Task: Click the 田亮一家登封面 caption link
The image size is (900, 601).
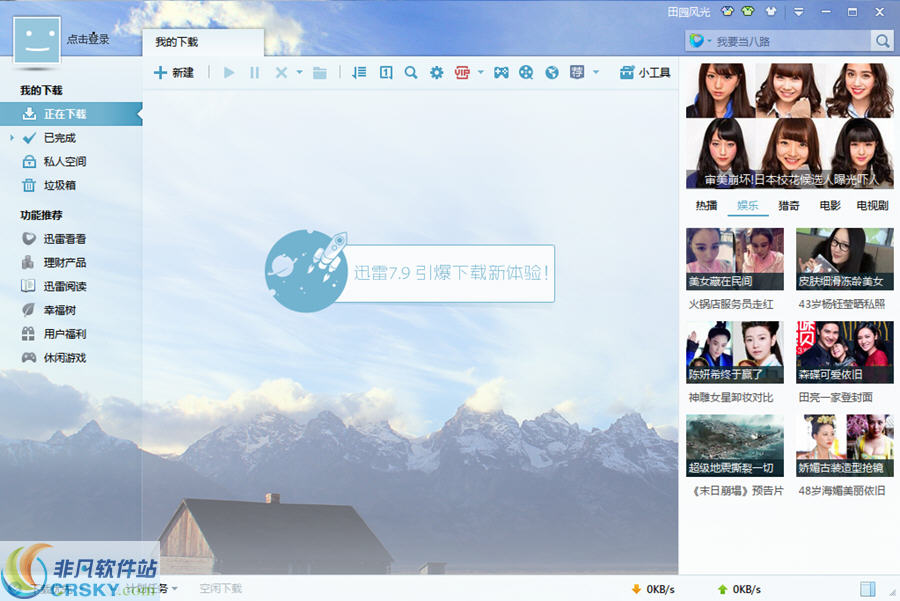Action: click(836, 397)
